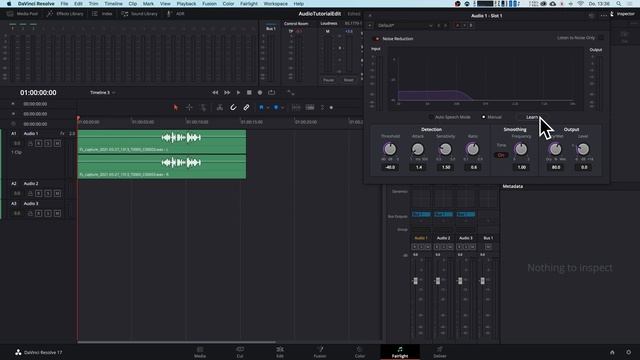Solo the Audio 2 track in timeline header

point(48,193)
